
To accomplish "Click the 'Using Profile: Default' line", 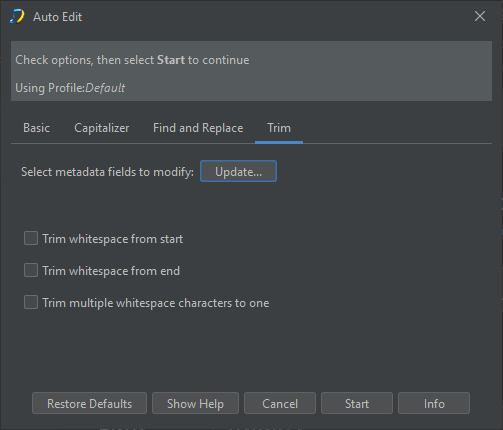I will pos(70,88).
